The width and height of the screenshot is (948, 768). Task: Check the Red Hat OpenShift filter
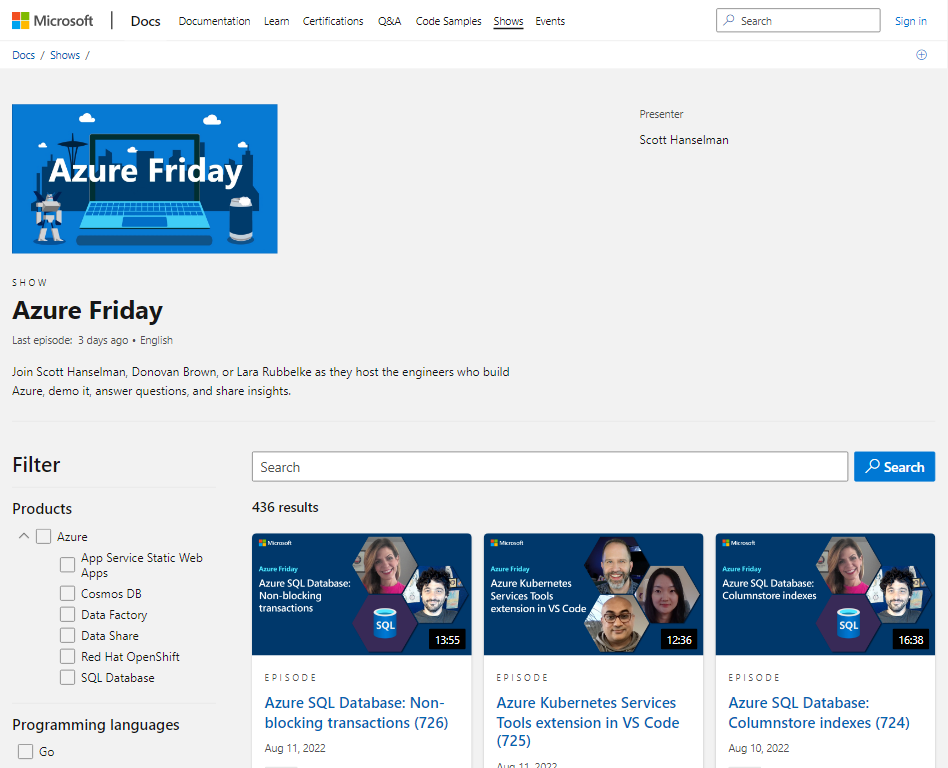67,657
